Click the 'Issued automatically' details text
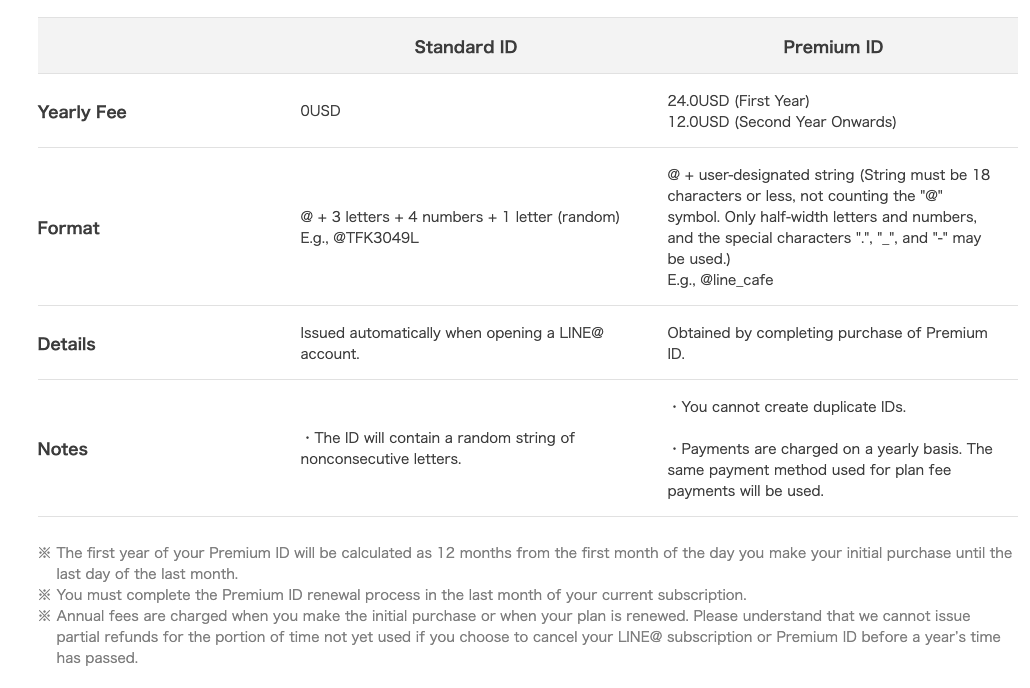The width and height of the screenshot is (1030, 688). [451, 343]
